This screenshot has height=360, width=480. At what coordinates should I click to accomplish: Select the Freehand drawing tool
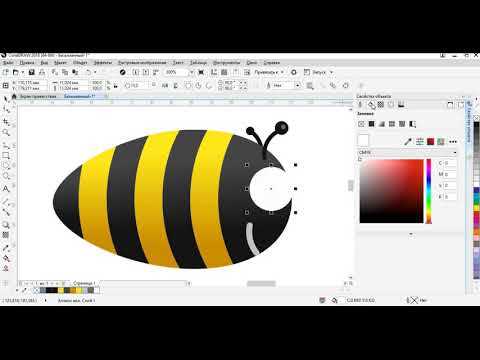(6, 146)
